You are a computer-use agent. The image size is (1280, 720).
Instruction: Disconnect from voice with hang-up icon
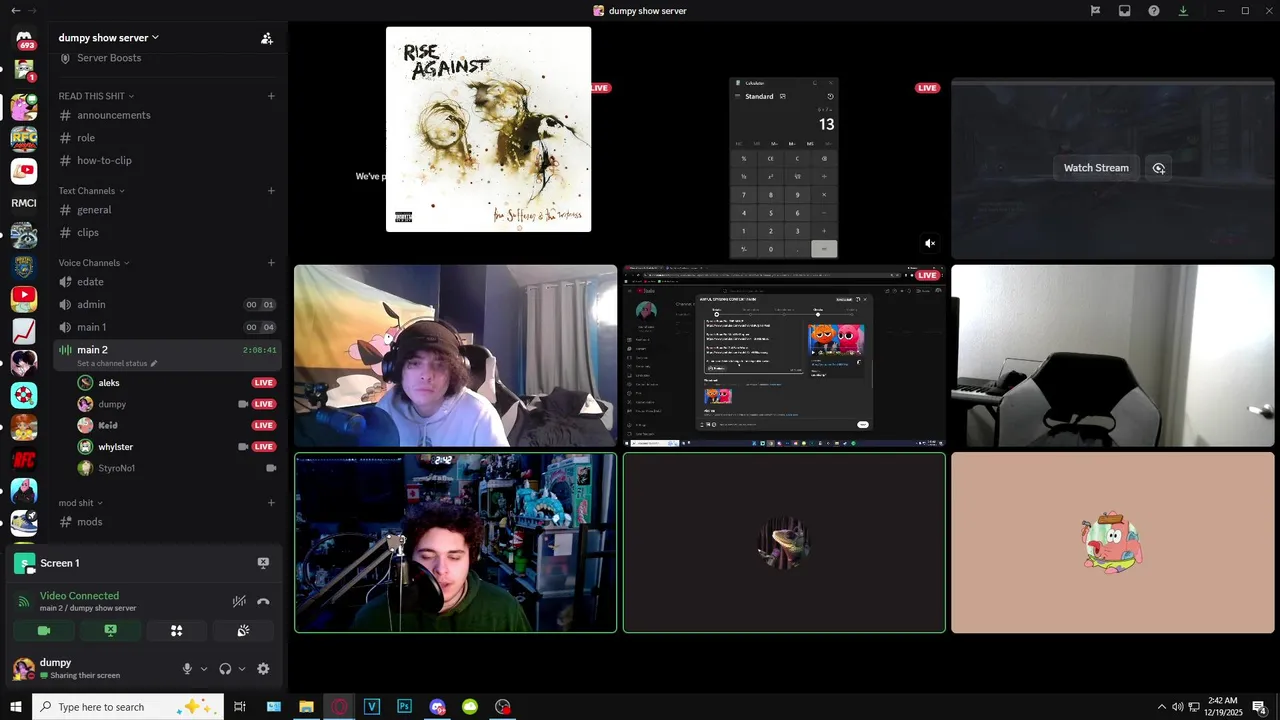pos(263,602)
